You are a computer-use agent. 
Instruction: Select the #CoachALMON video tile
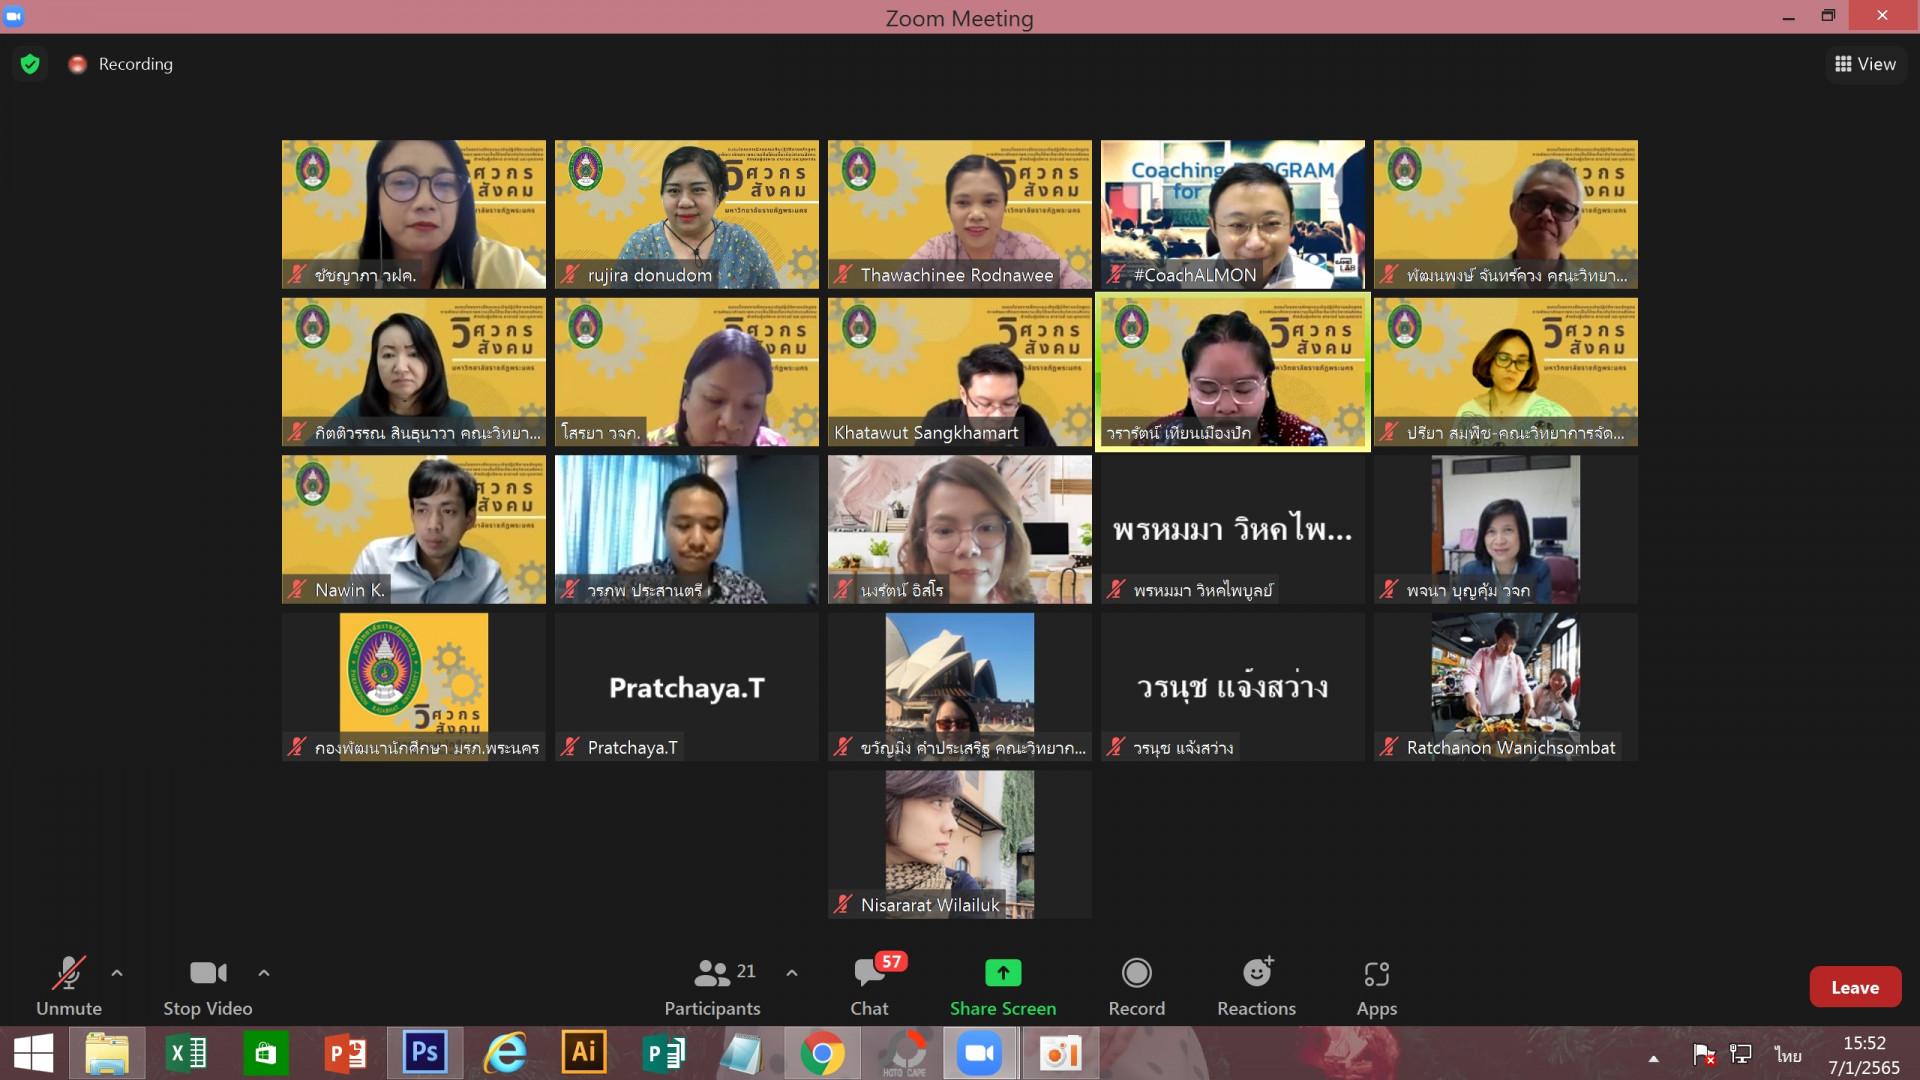(x=1232, y=214)
